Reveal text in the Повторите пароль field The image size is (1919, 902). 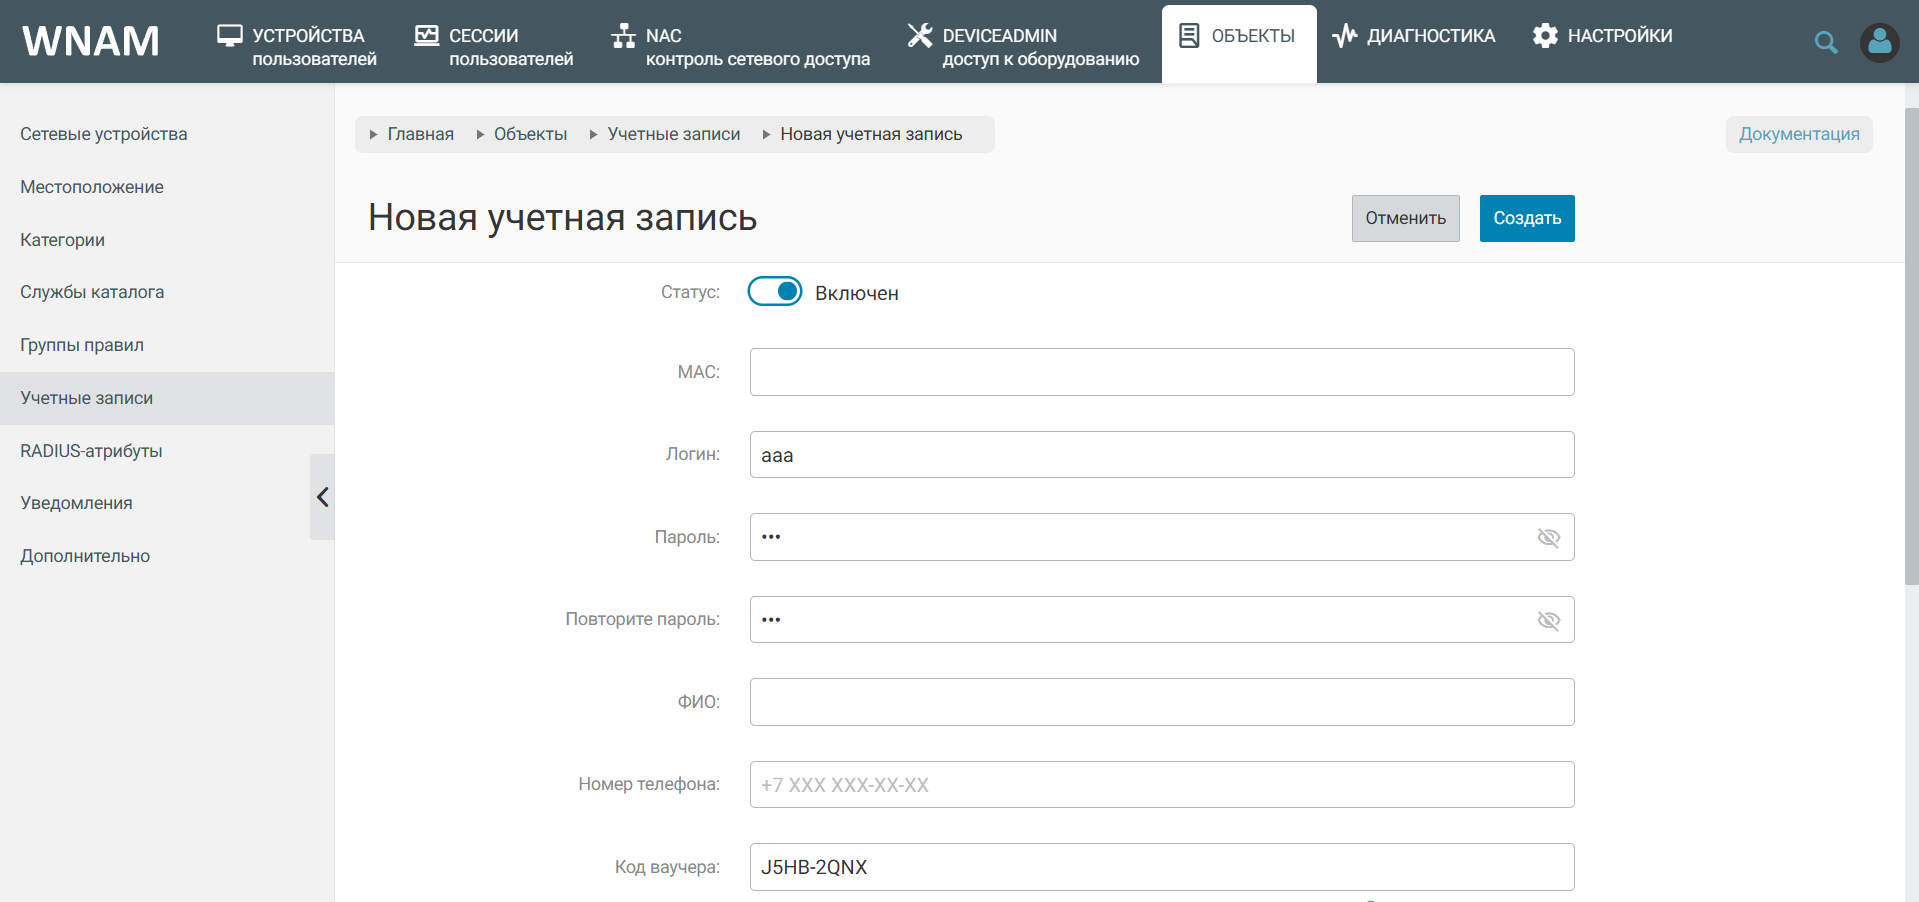coord(1548,621)
